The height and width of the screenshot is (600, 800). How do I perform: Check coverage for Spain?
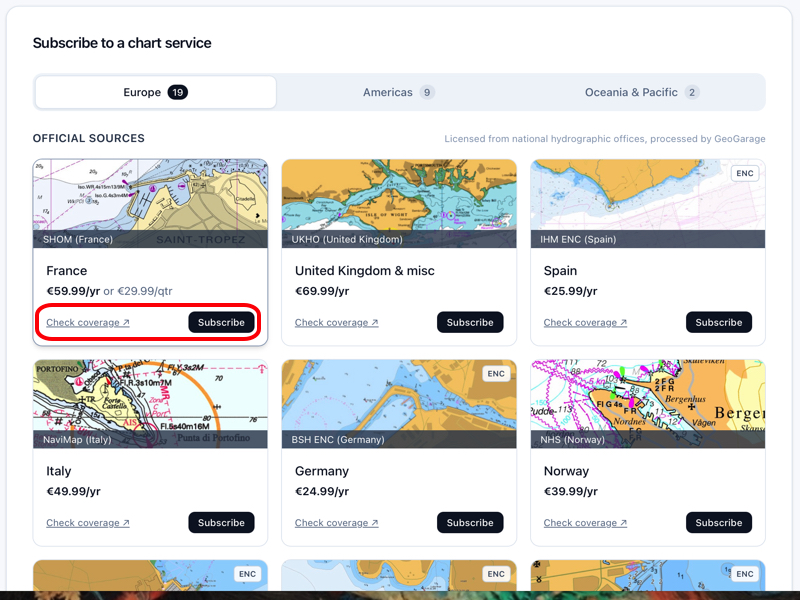tap(585, 322)
